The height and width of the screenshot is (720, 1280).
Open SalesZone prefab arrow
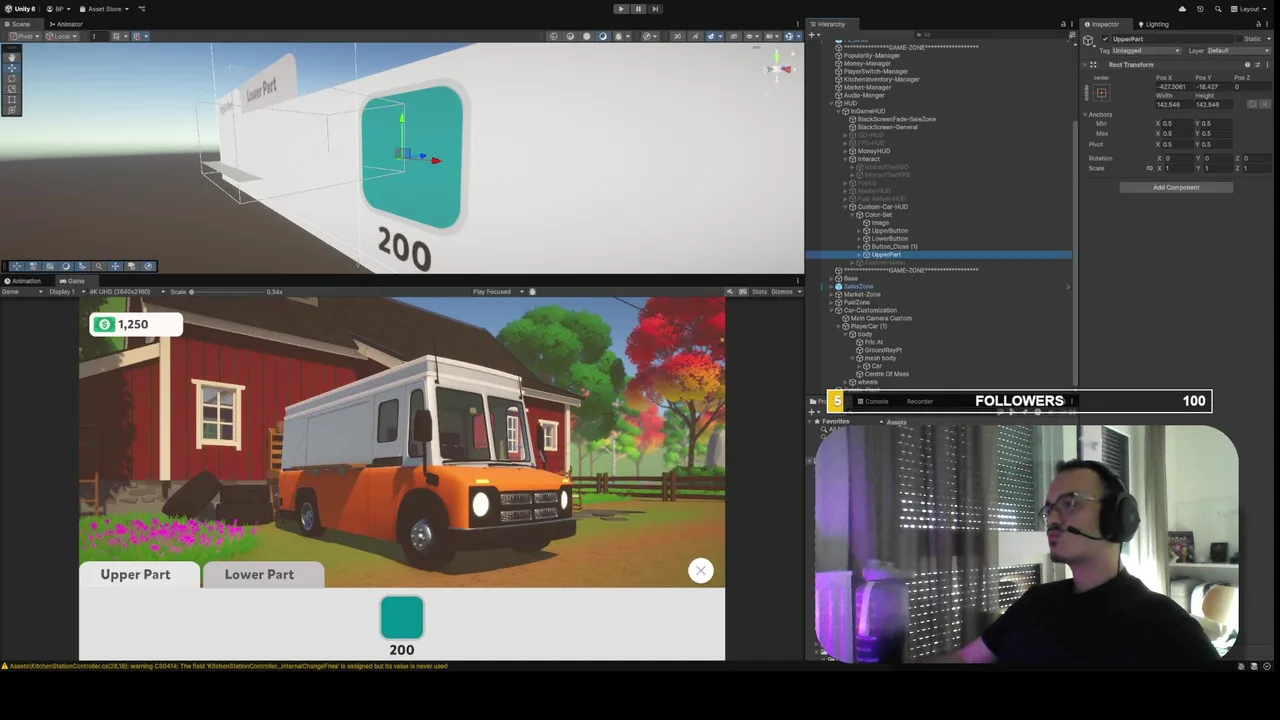click(x=1067, y=287)
